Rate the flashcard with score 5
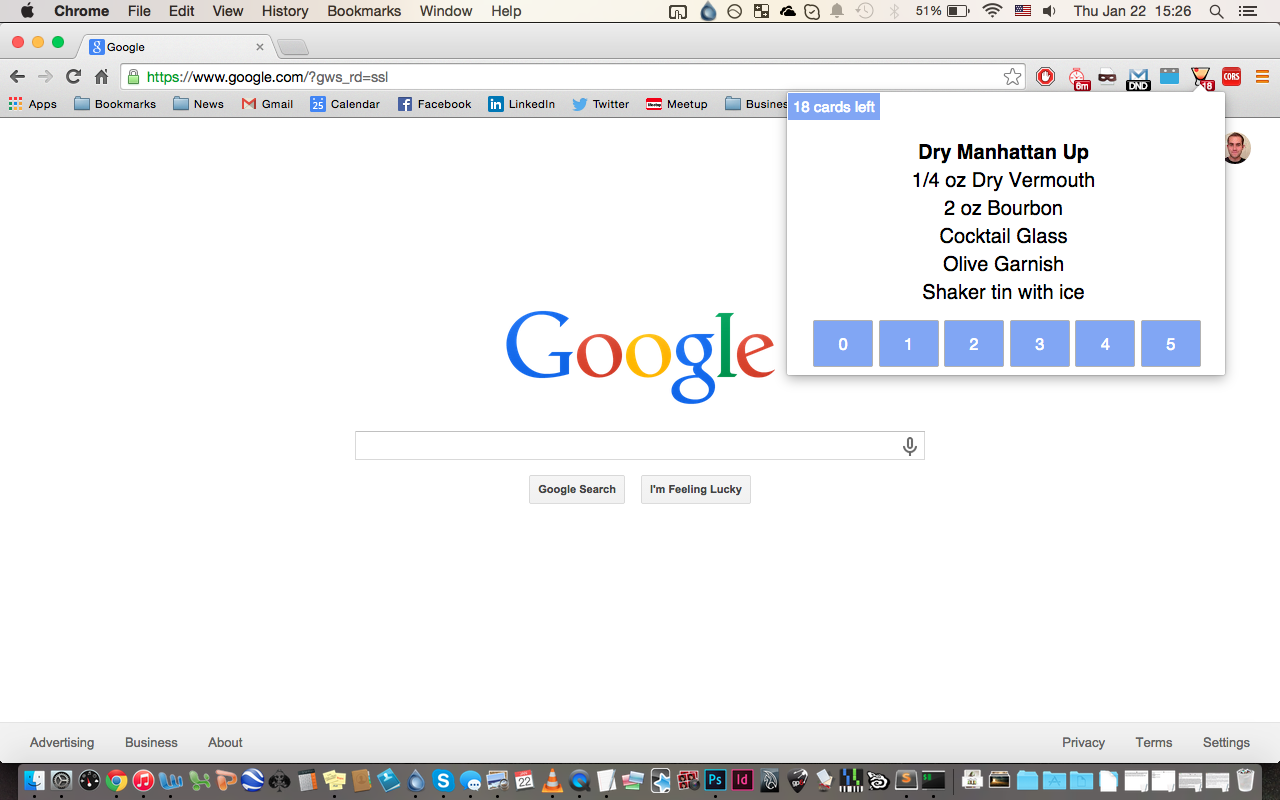The width and height of the screenshot is (1280, 800). (1171, 344)
